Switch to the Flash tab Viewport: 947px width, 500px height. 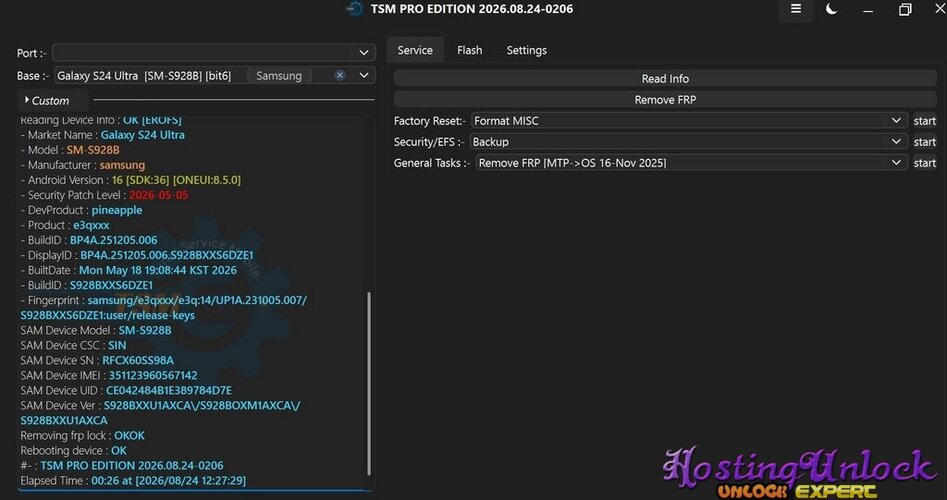click(469, 50)
